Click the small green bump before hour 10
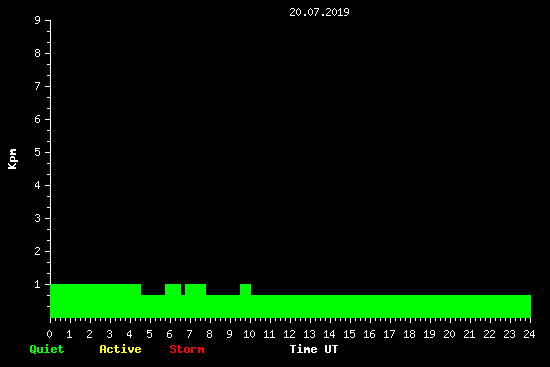Viewport: 550px width, 367px height. (246, 289)
